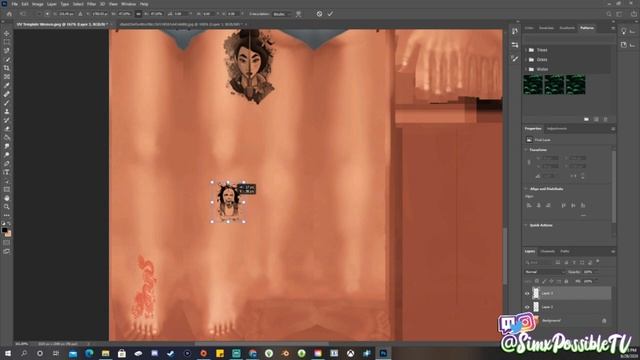This screenshot has width=640, height=360.
Task: Click the layer Opacity value field
Action: [x=588, y=272]
